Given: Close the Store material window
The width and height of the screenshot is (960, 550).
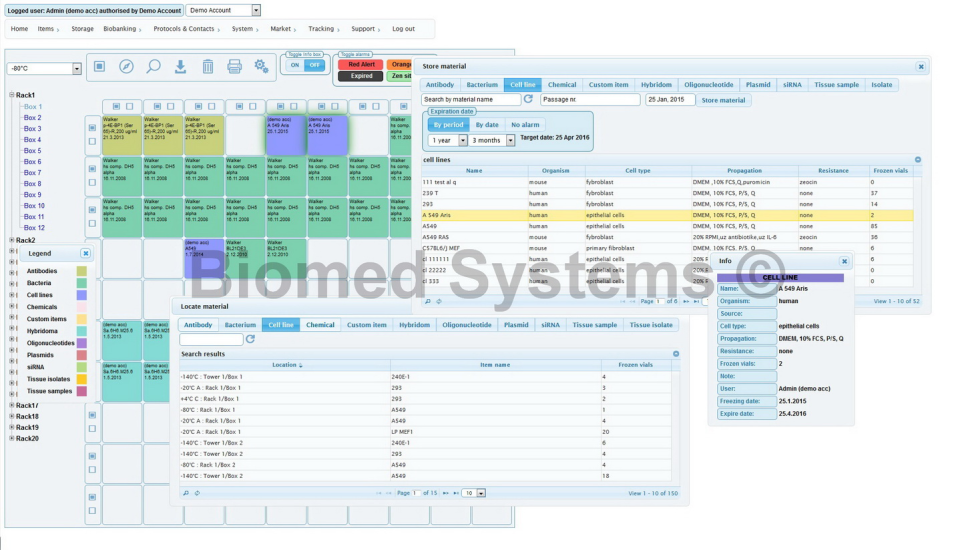Looking at the screenshot, I should (x=921, y=66).
